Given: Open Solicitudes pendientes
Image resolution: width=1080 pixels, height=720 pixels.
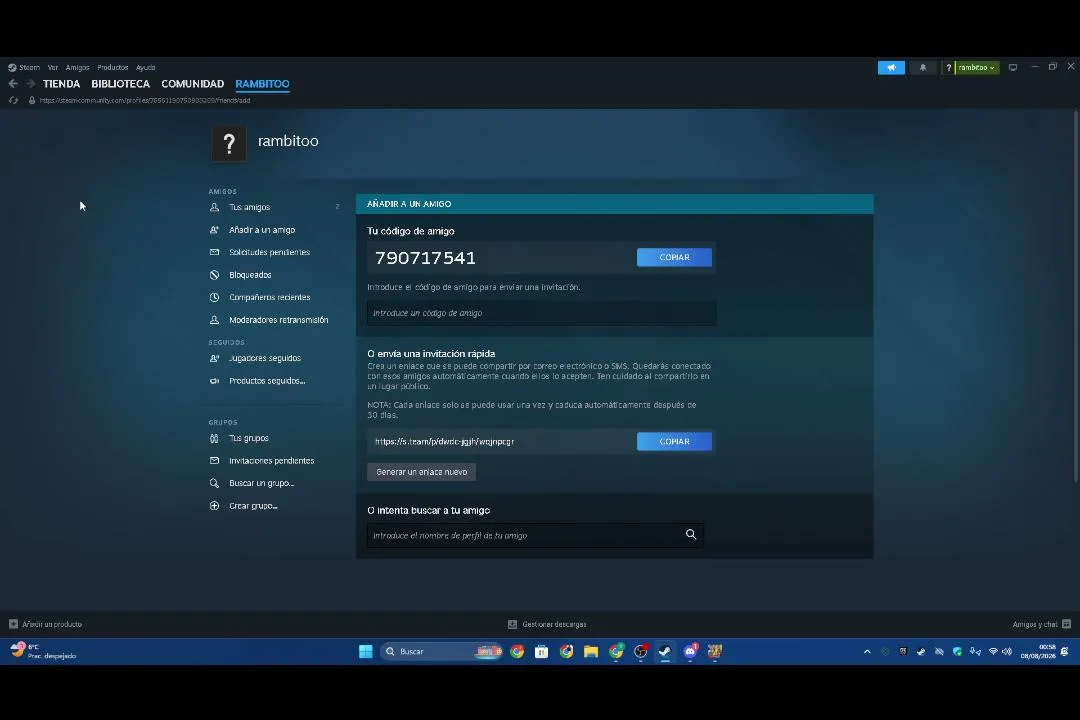Looking at the screenshot, I should pyautogui.click(x=269, y=252).
